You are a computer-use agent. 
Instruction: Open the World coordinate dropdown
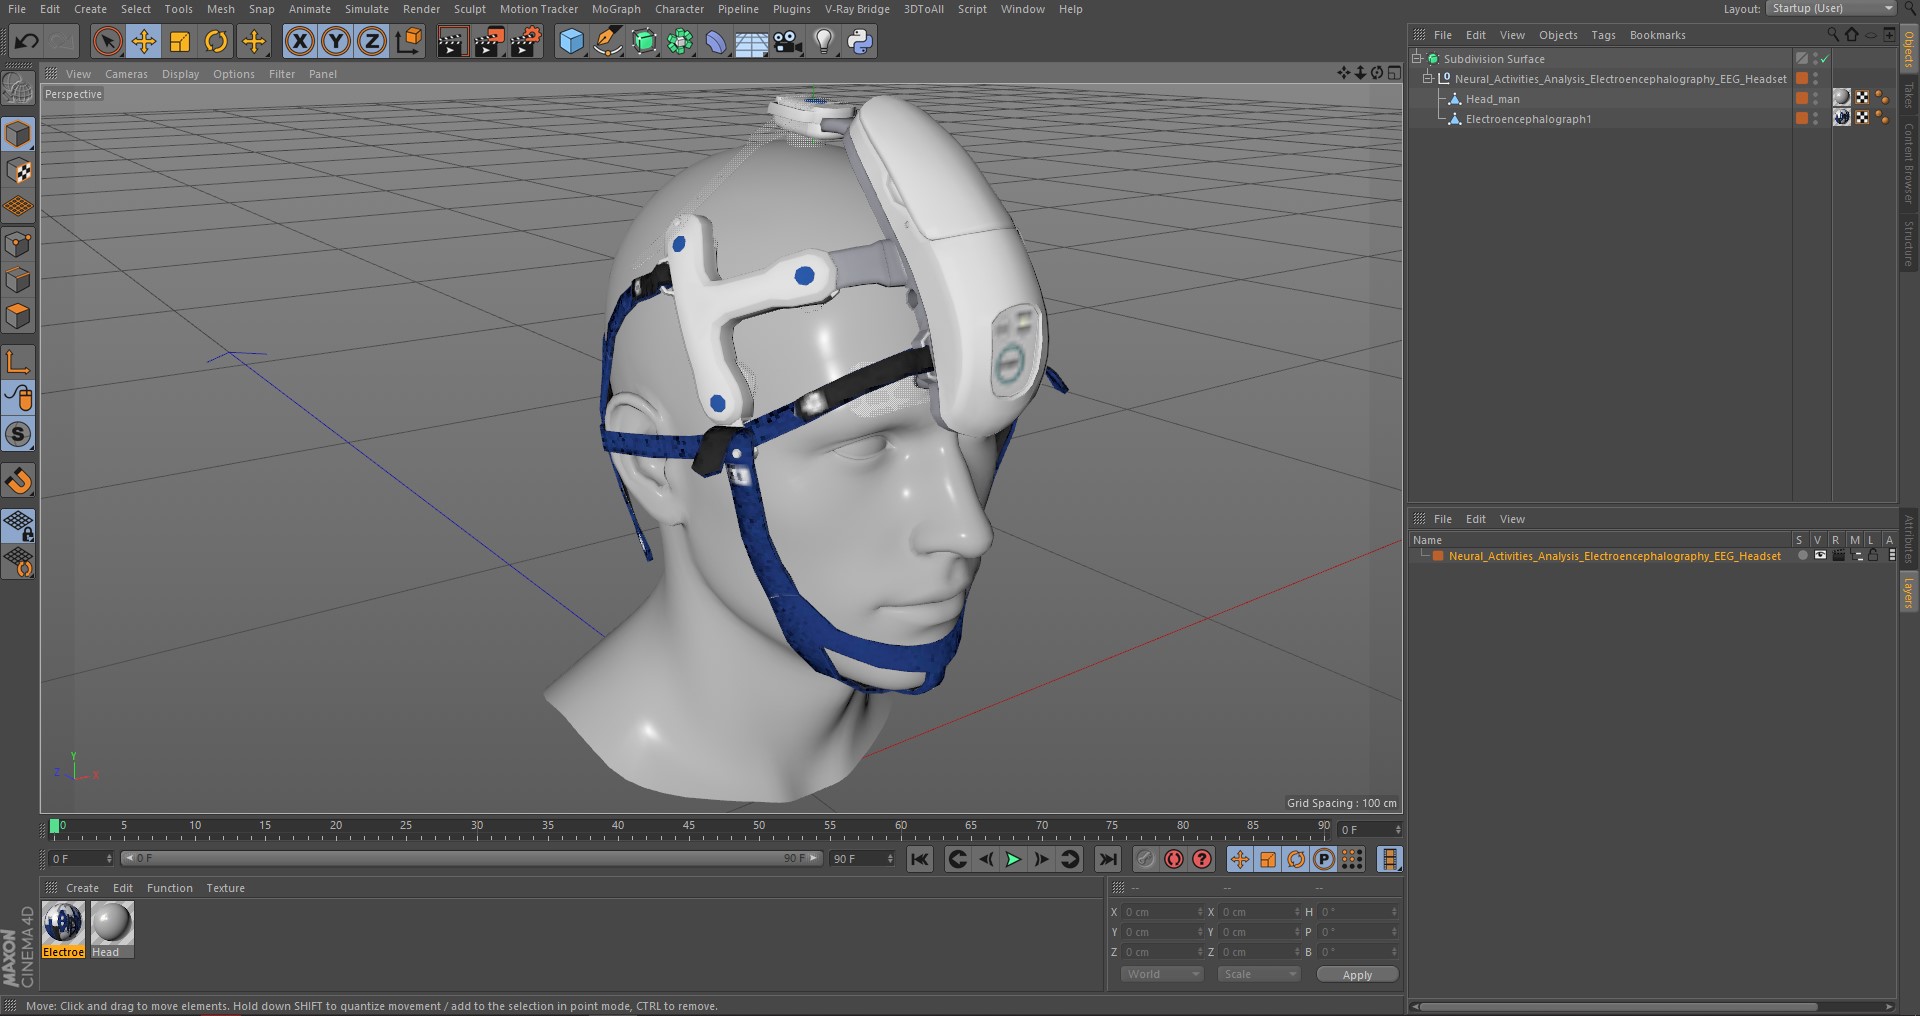tap(1161, 974)
